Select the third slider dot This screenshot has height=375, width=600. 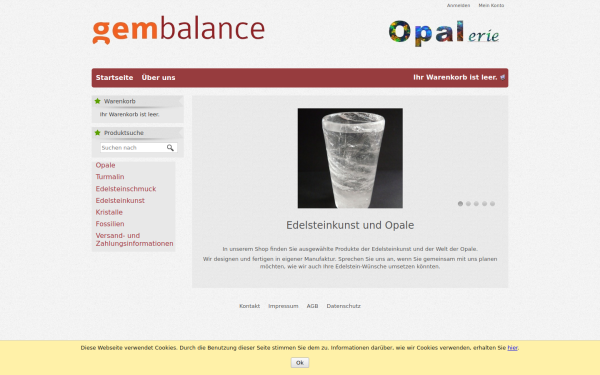pyautogui.click(x=476, y=204)
